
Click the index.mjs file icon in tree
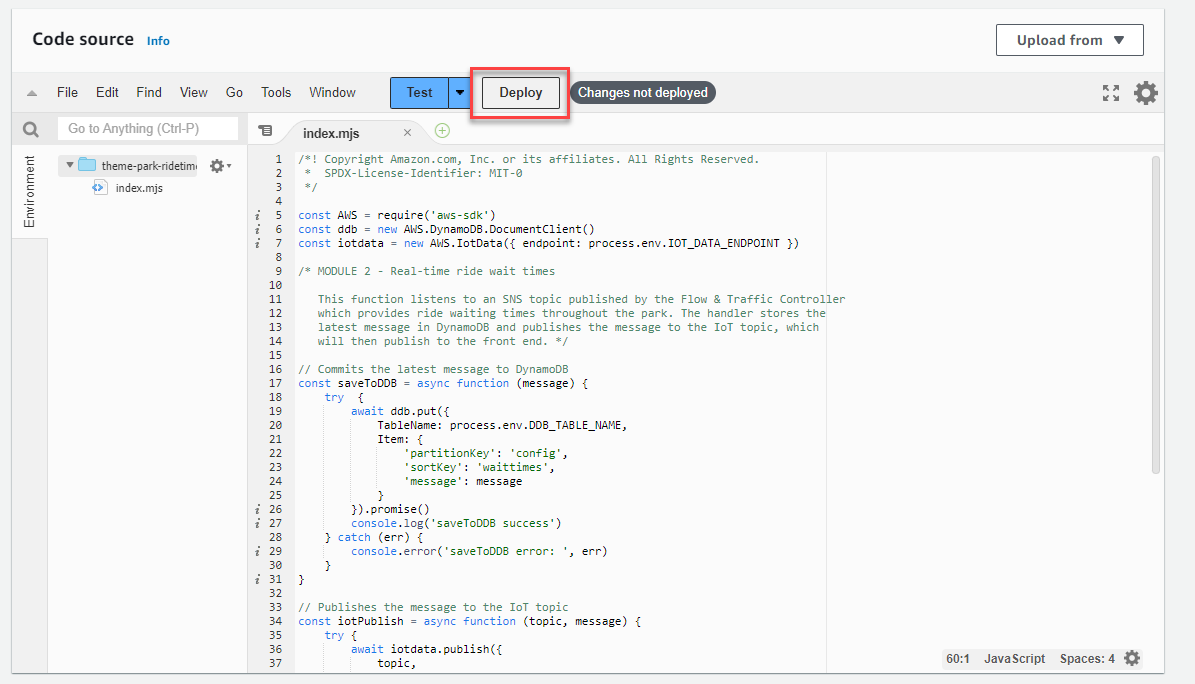(99, 188)
